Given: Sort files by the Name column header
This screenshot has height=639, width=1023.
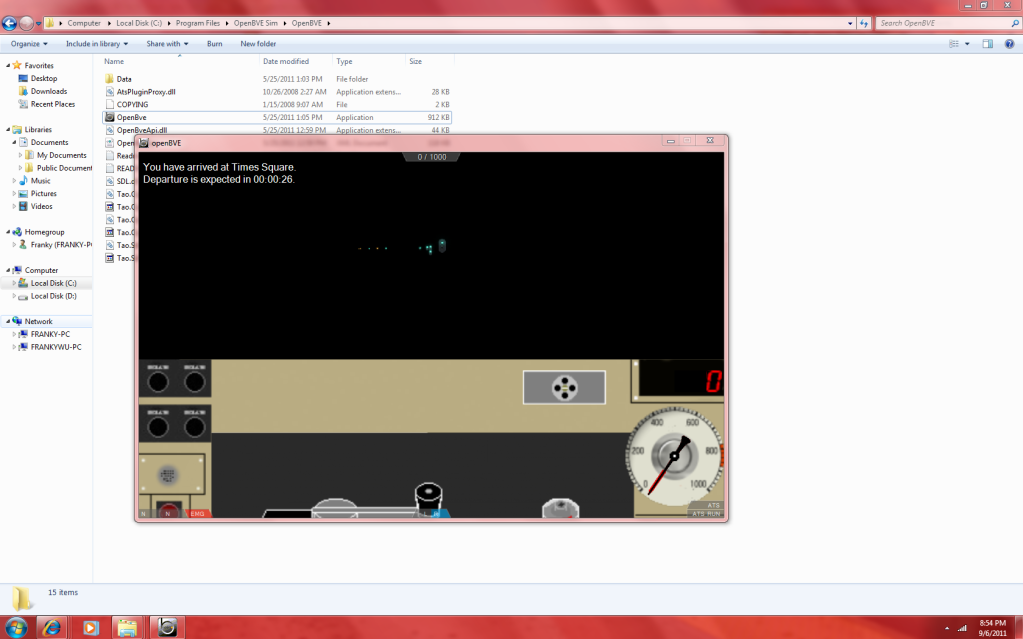Looking at the screenshot, I should (181, 61).
